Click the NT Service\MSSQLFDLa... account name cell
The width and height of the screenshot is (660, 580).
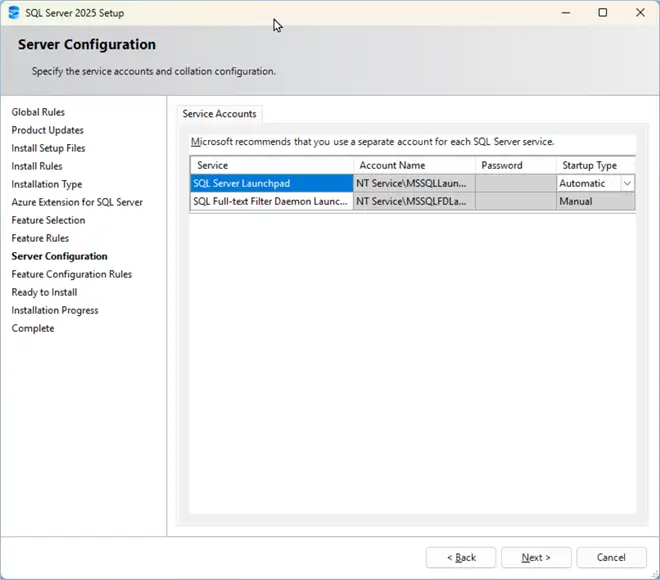(414, 202)
